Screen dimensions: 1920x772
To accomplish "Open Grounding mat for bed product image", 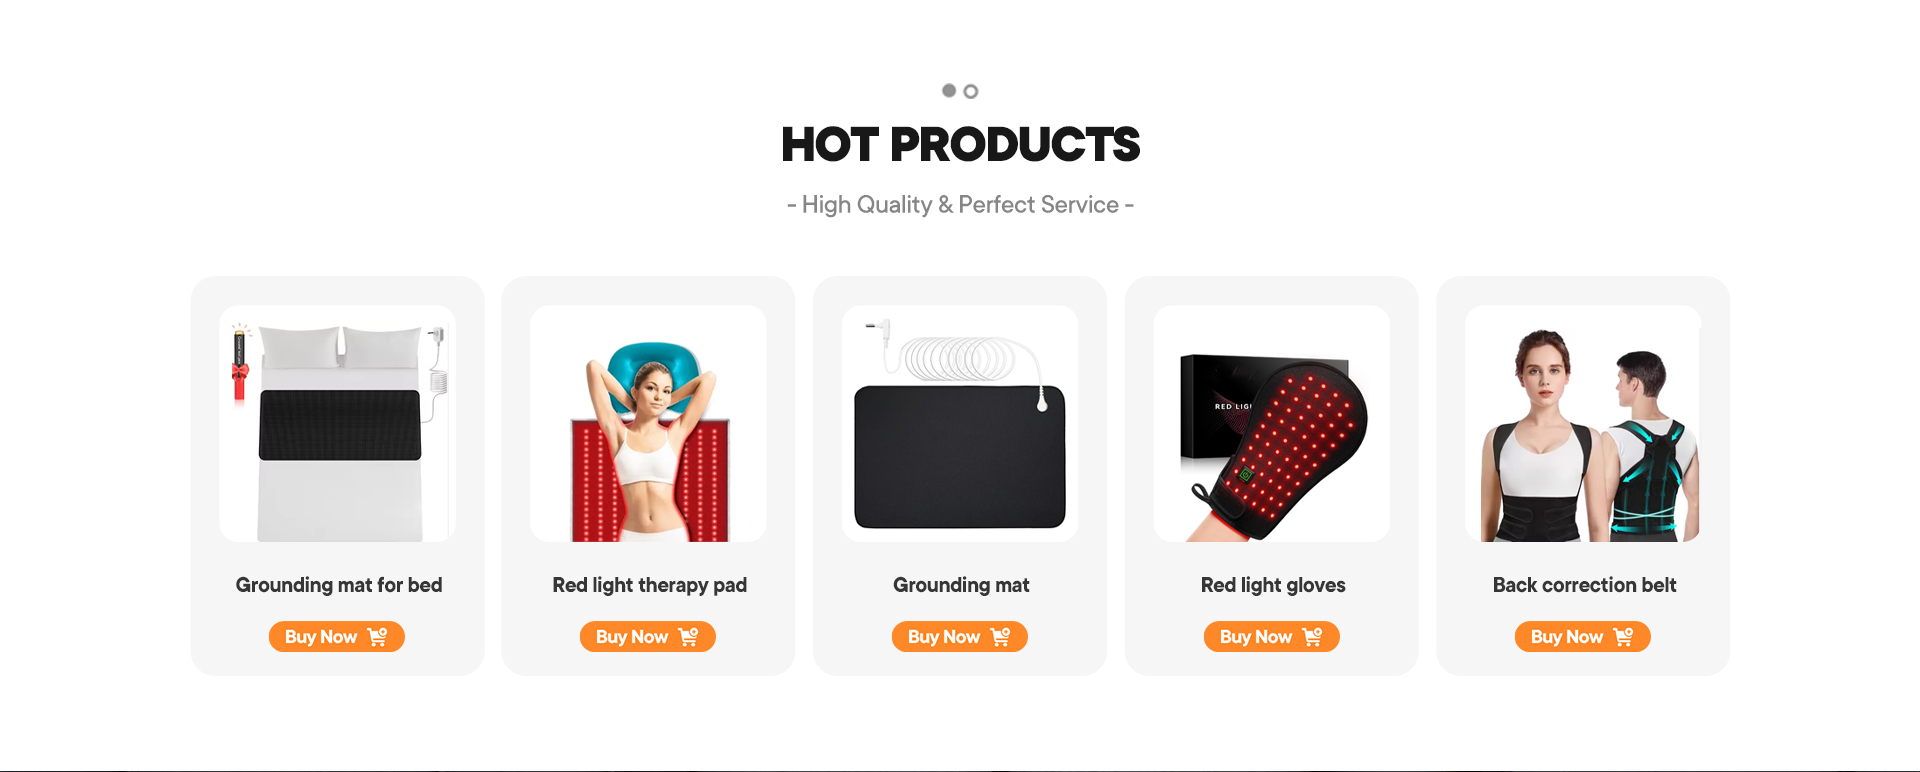I will pos(338,424).
